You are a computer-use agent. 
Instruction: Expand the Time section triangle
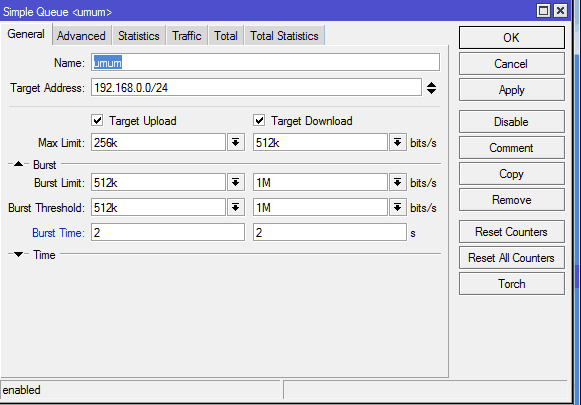point(19,254)
